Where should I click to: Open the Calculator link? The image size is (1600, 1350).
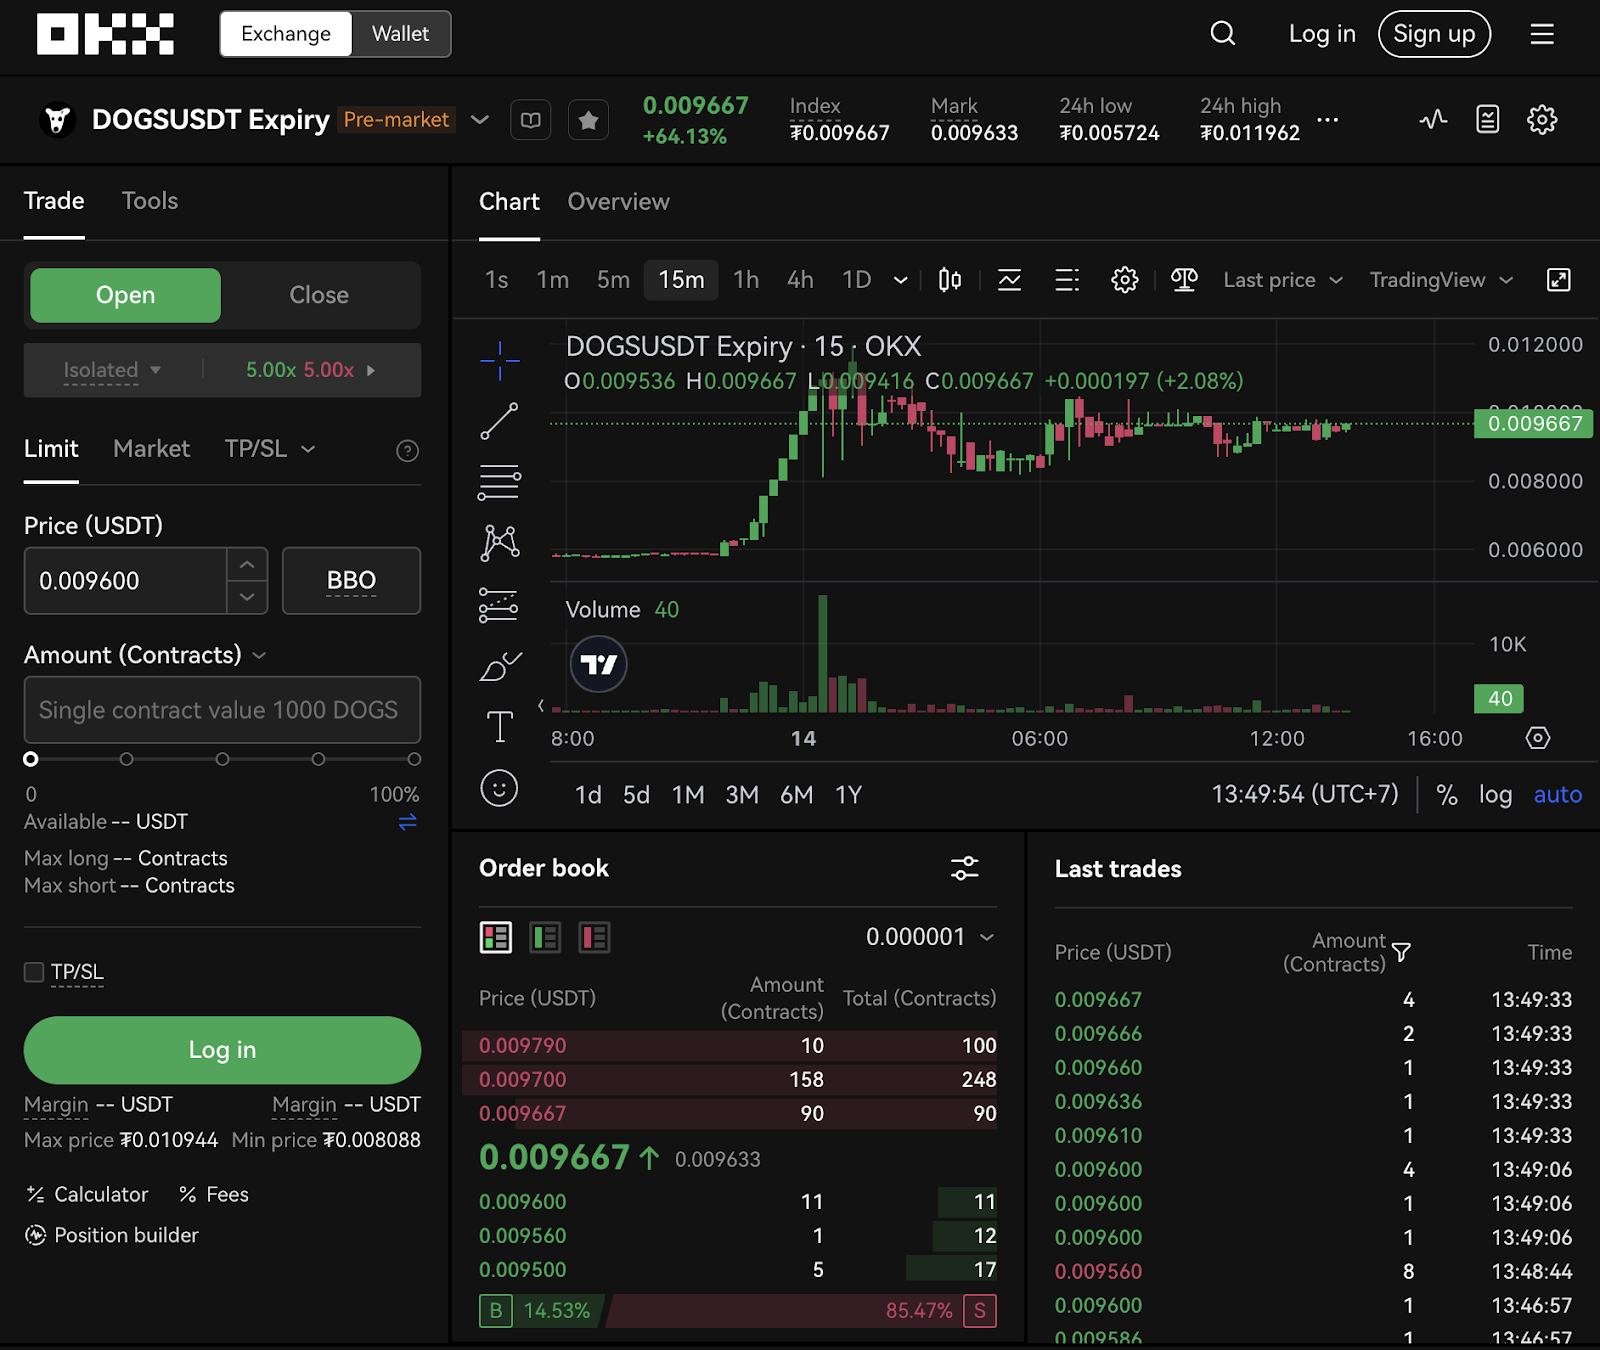coord(88,1195)
